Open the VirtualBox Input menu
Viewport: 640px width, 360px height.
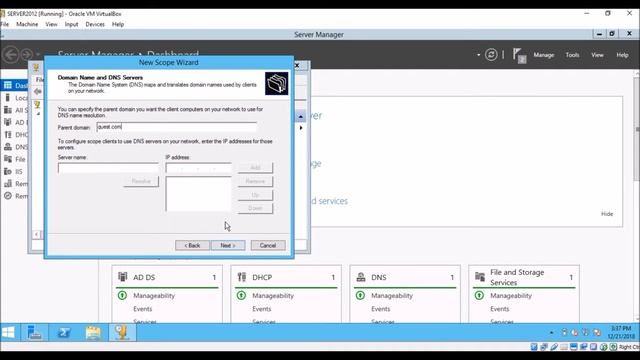(x=71, y=24)
